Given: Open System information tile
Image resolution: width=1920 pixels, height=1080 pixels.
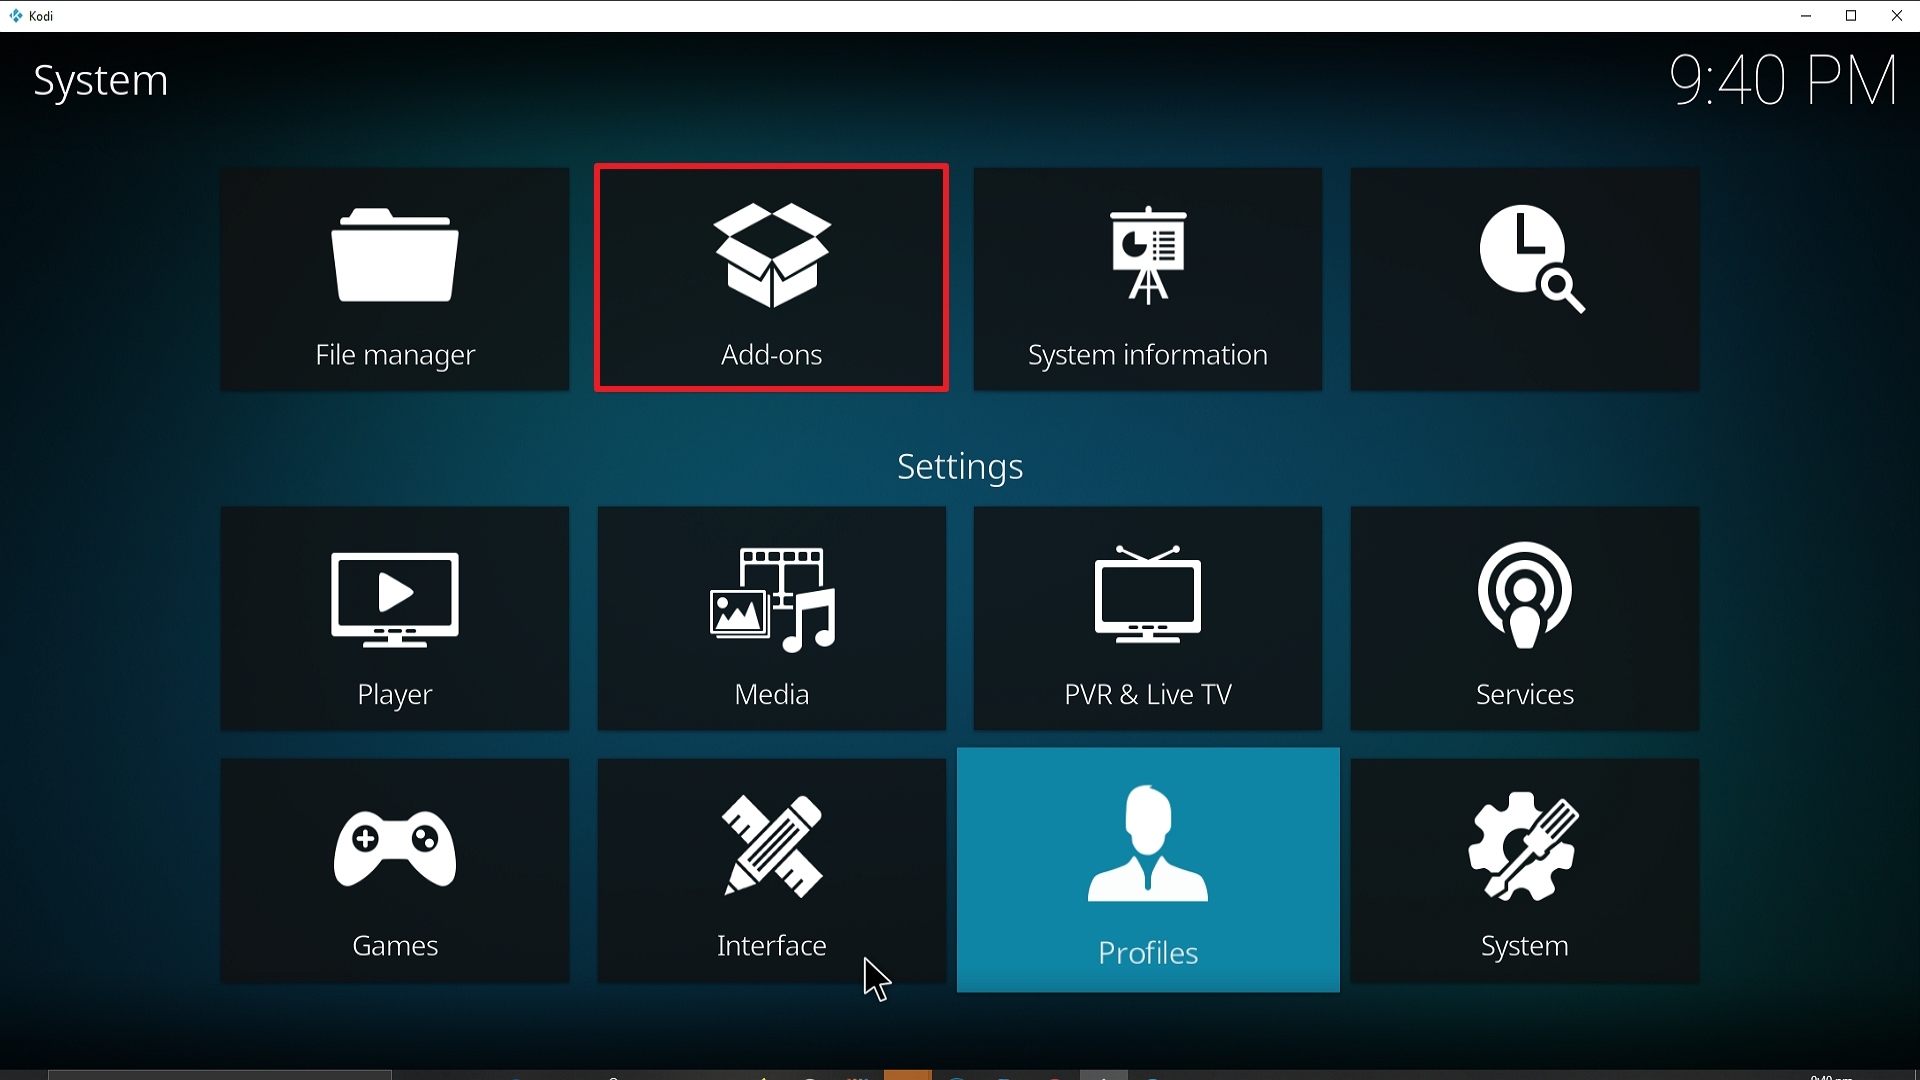Looking at the screenshot, I should [1148, 279].
